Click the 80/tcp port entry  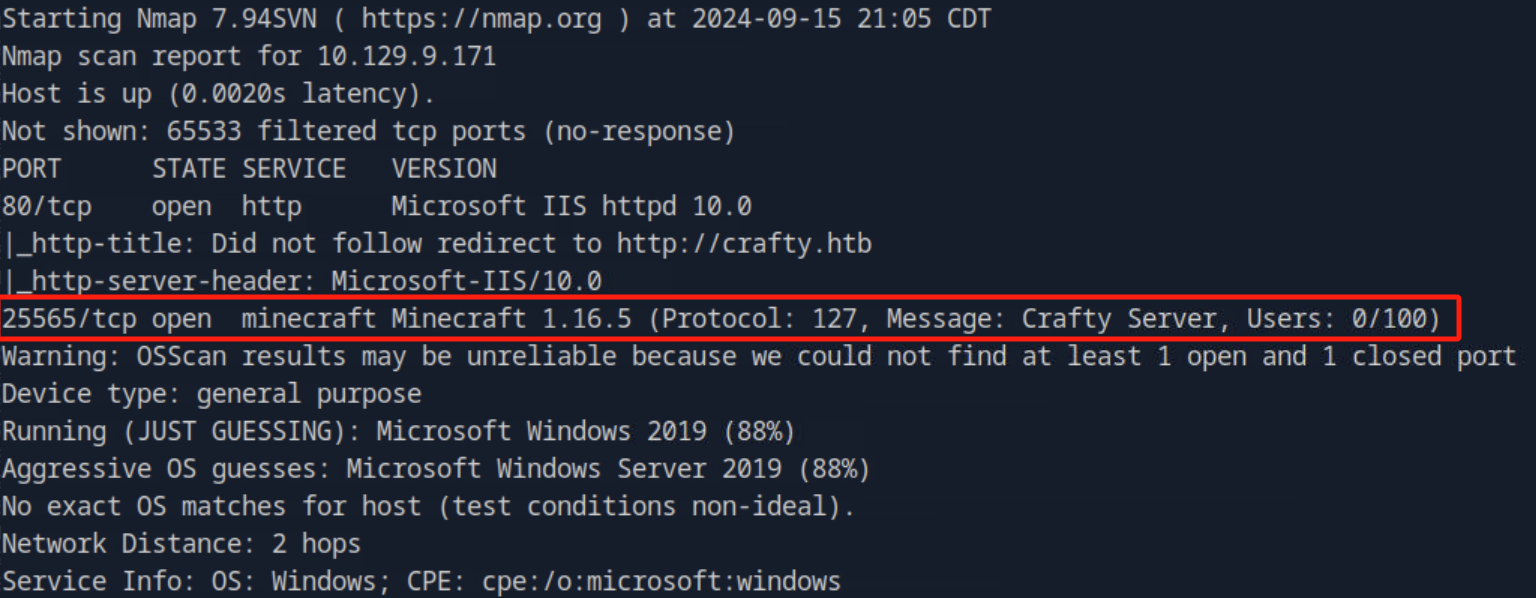[x=46, y=207]
